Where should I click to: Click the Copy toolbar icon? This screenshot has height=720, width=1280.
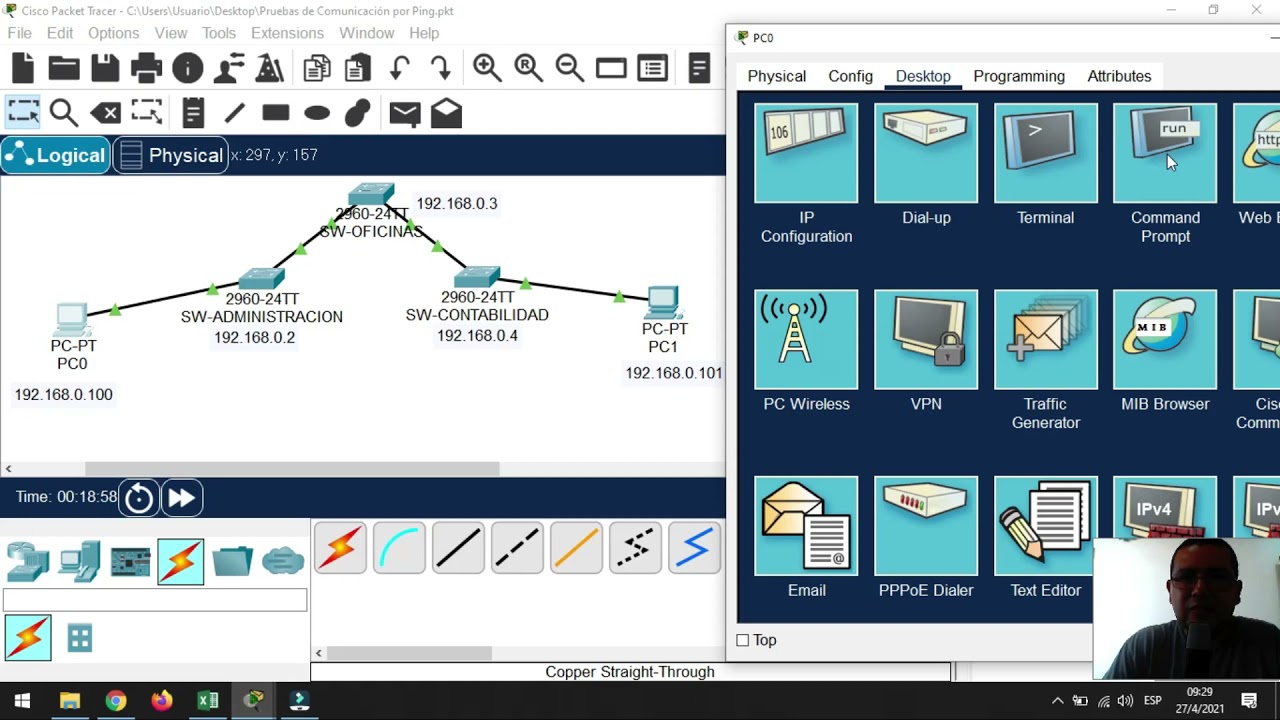click(x=317, y=68)
